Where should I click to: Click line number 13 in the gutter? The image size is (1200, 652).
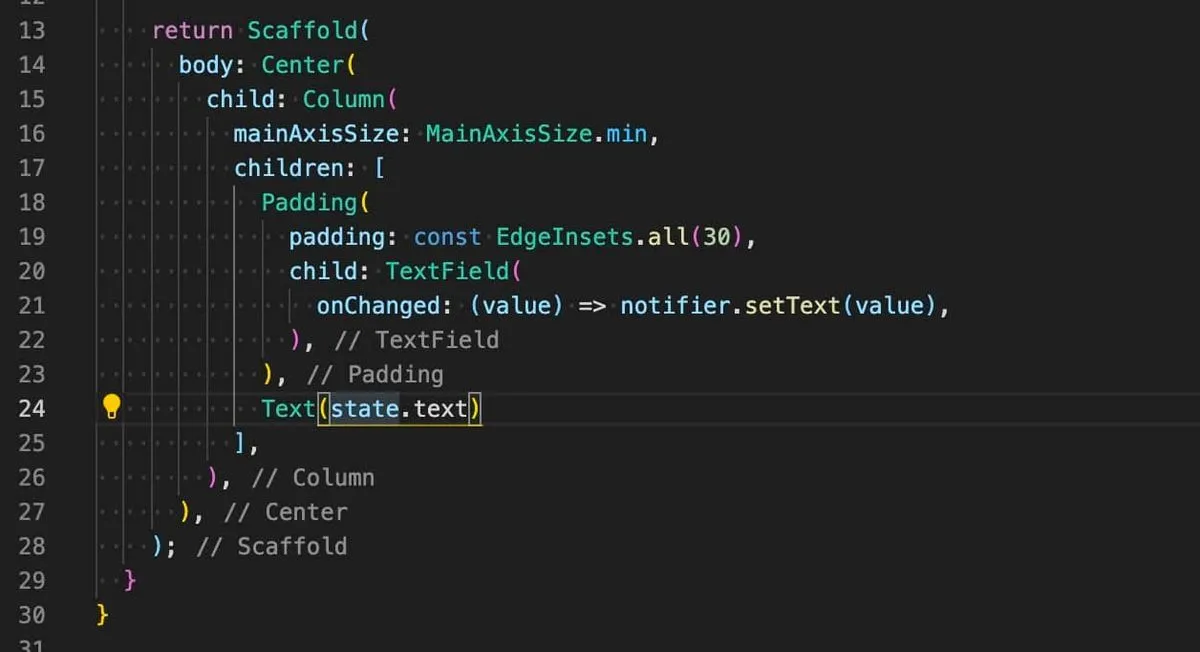31,30
